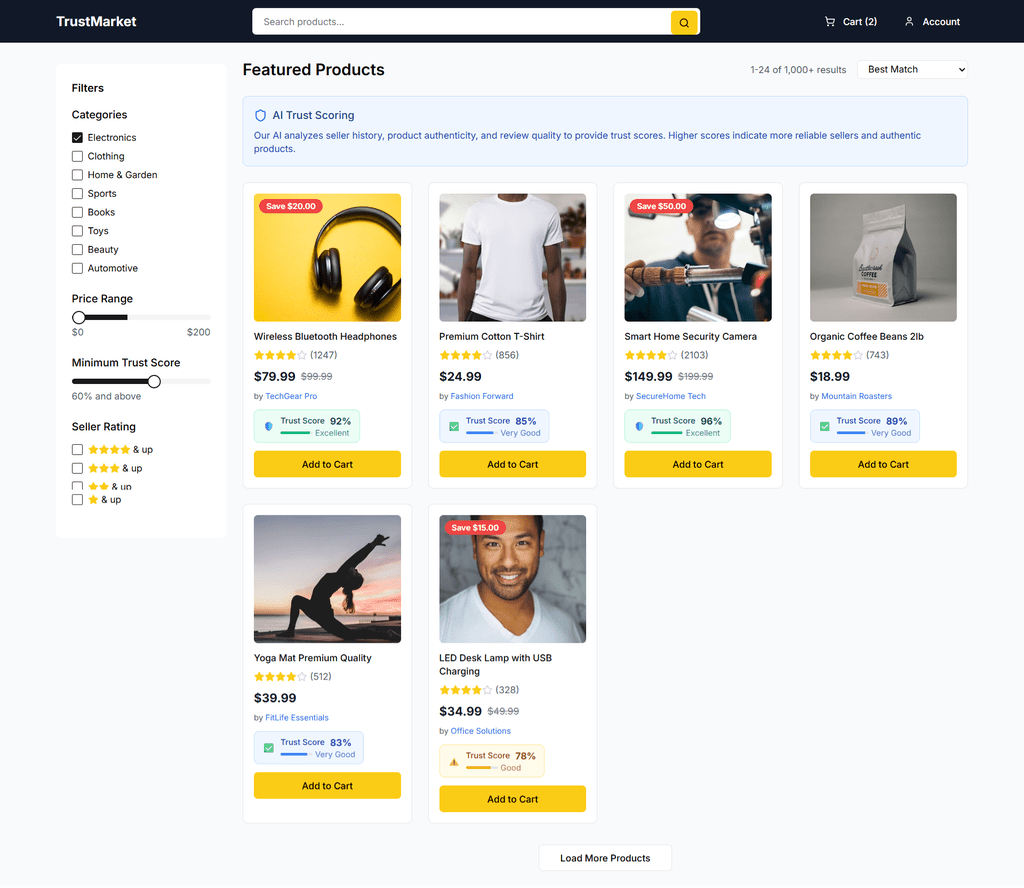Click the TrustMarket logo

96,22
